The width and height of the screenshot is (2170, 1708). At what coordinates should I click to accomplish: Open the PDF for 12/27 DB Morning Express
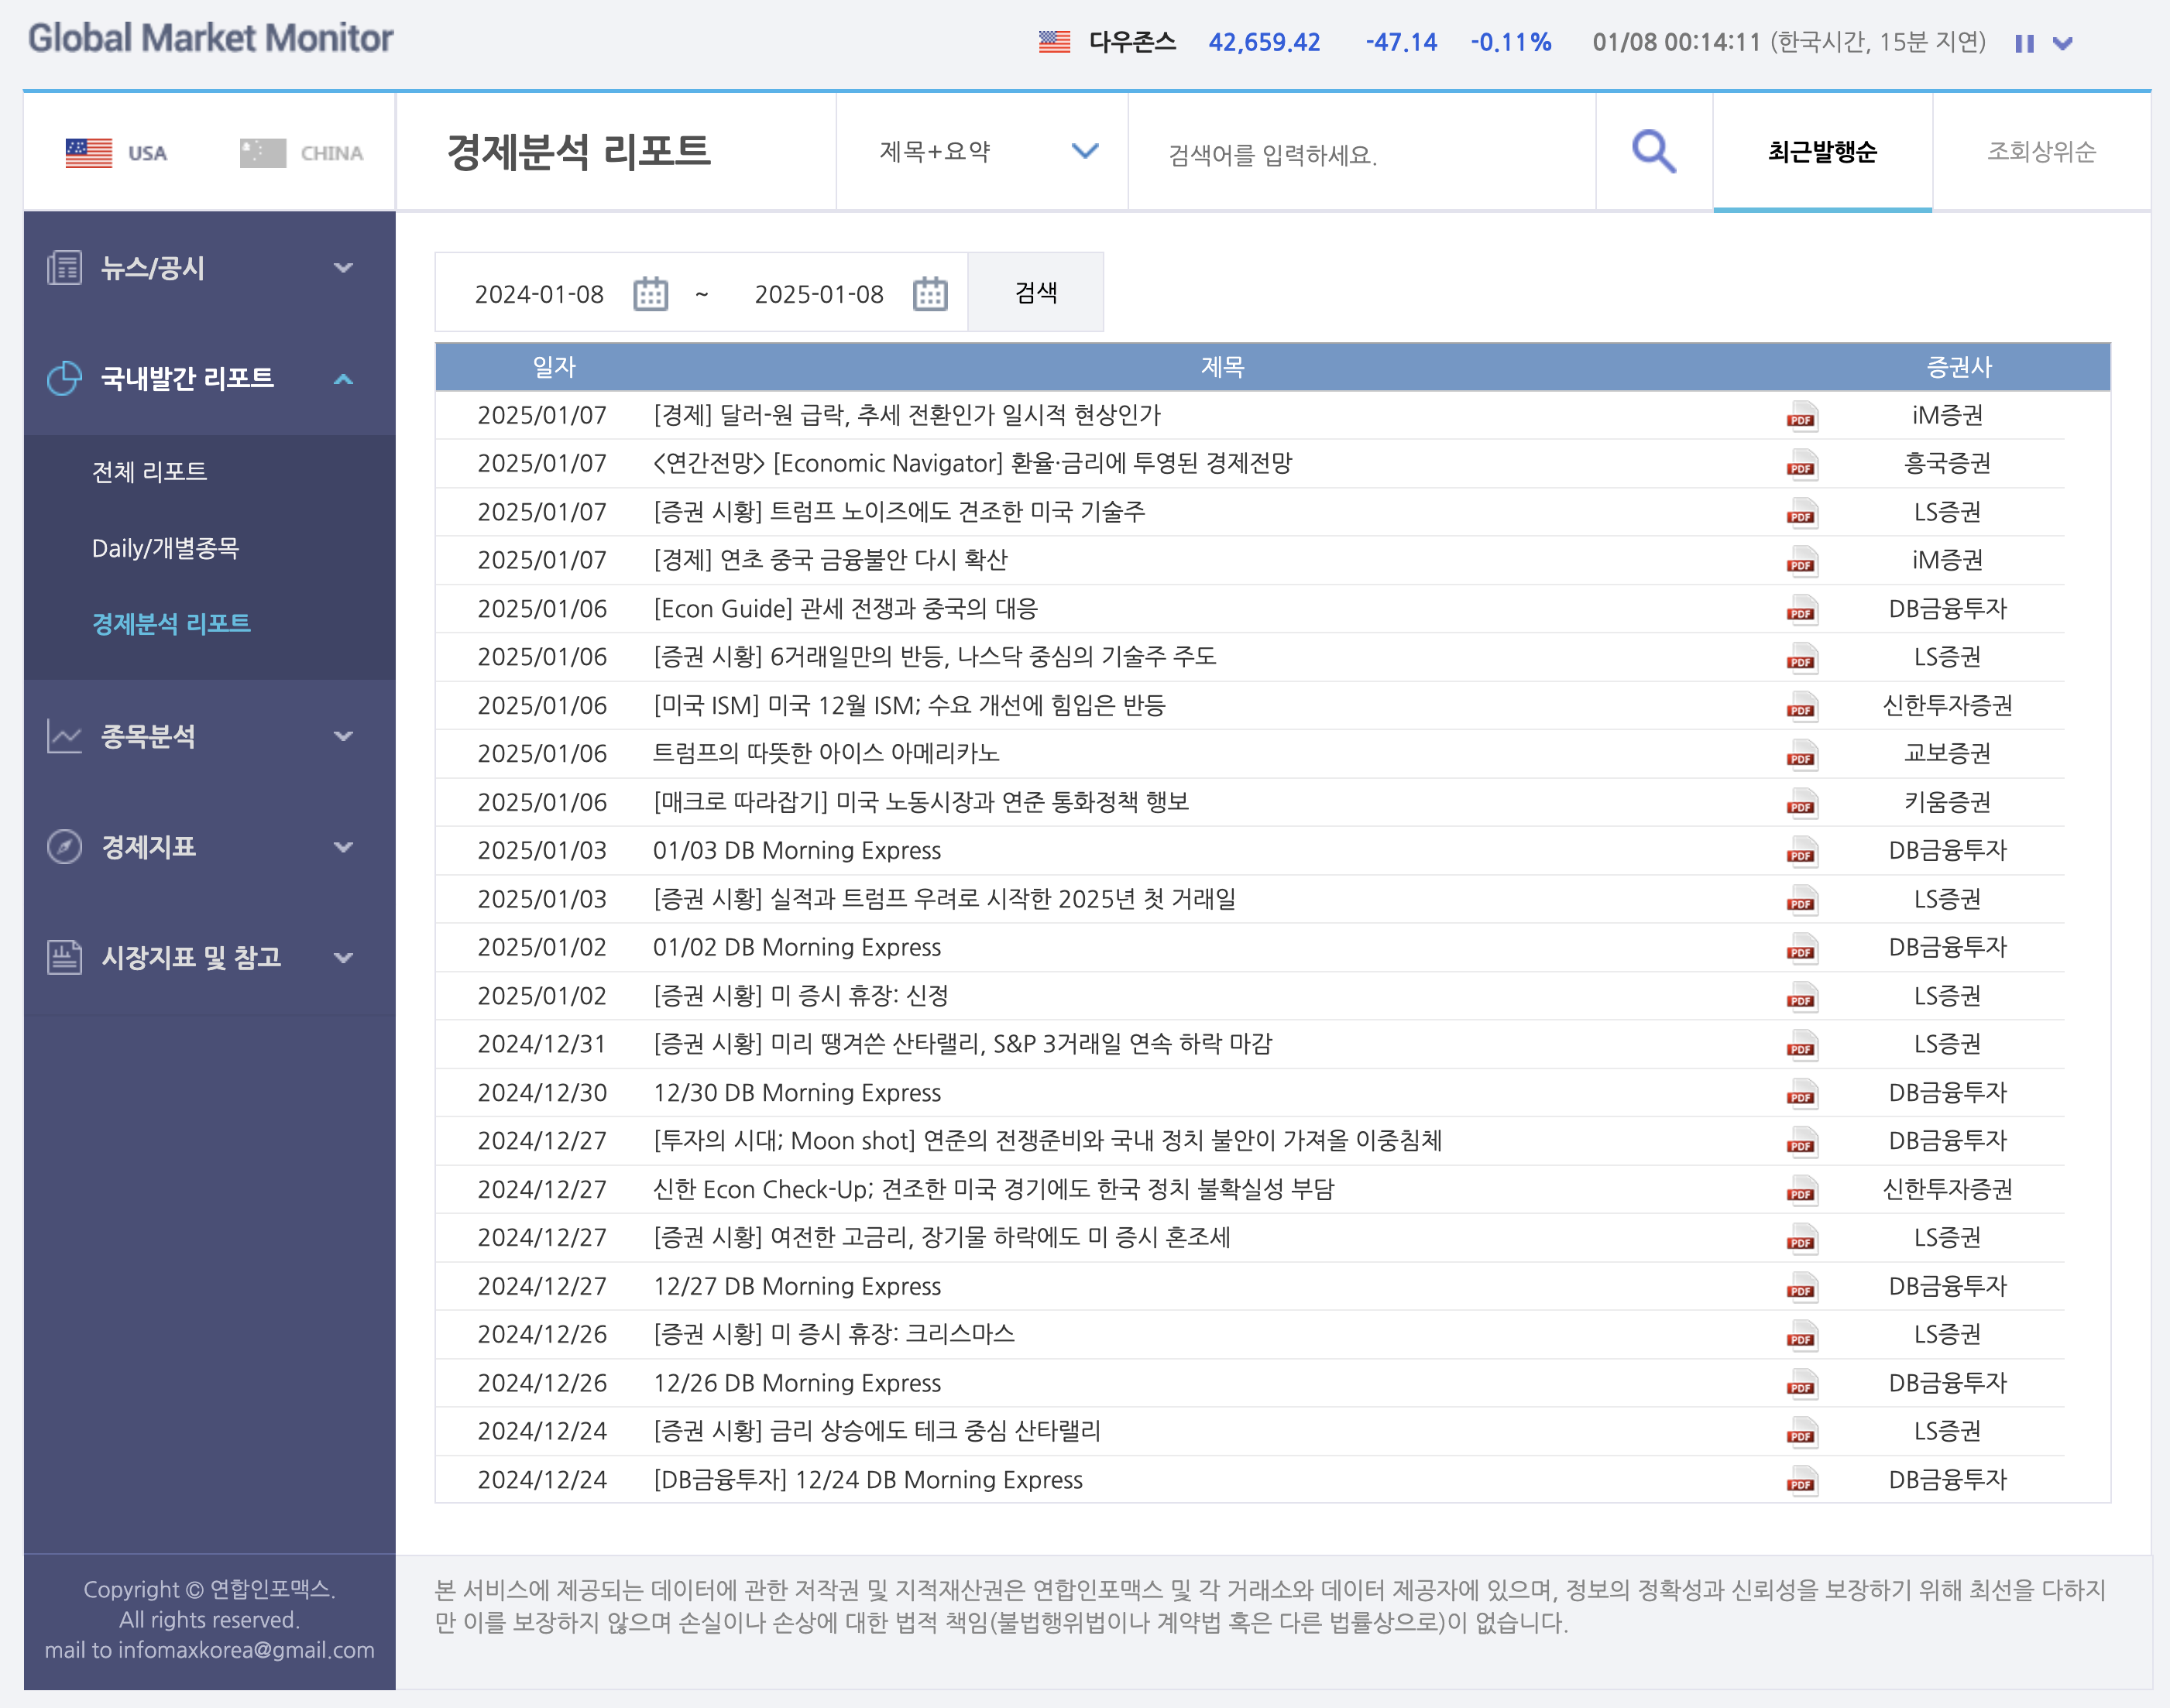coord(1802,1287)
